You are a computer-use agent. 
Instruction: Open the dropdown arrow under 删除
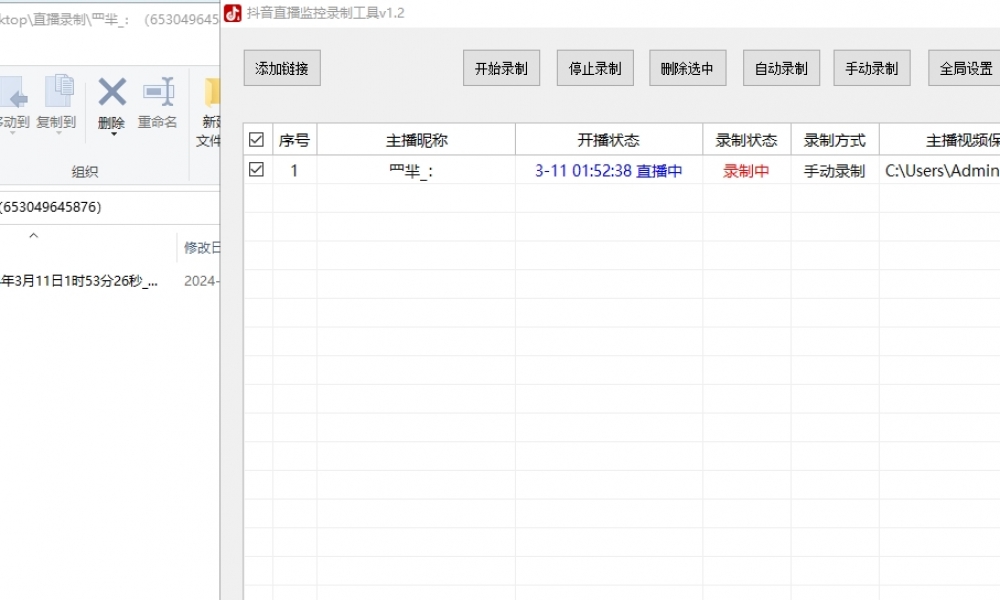[x=112, y=135]
